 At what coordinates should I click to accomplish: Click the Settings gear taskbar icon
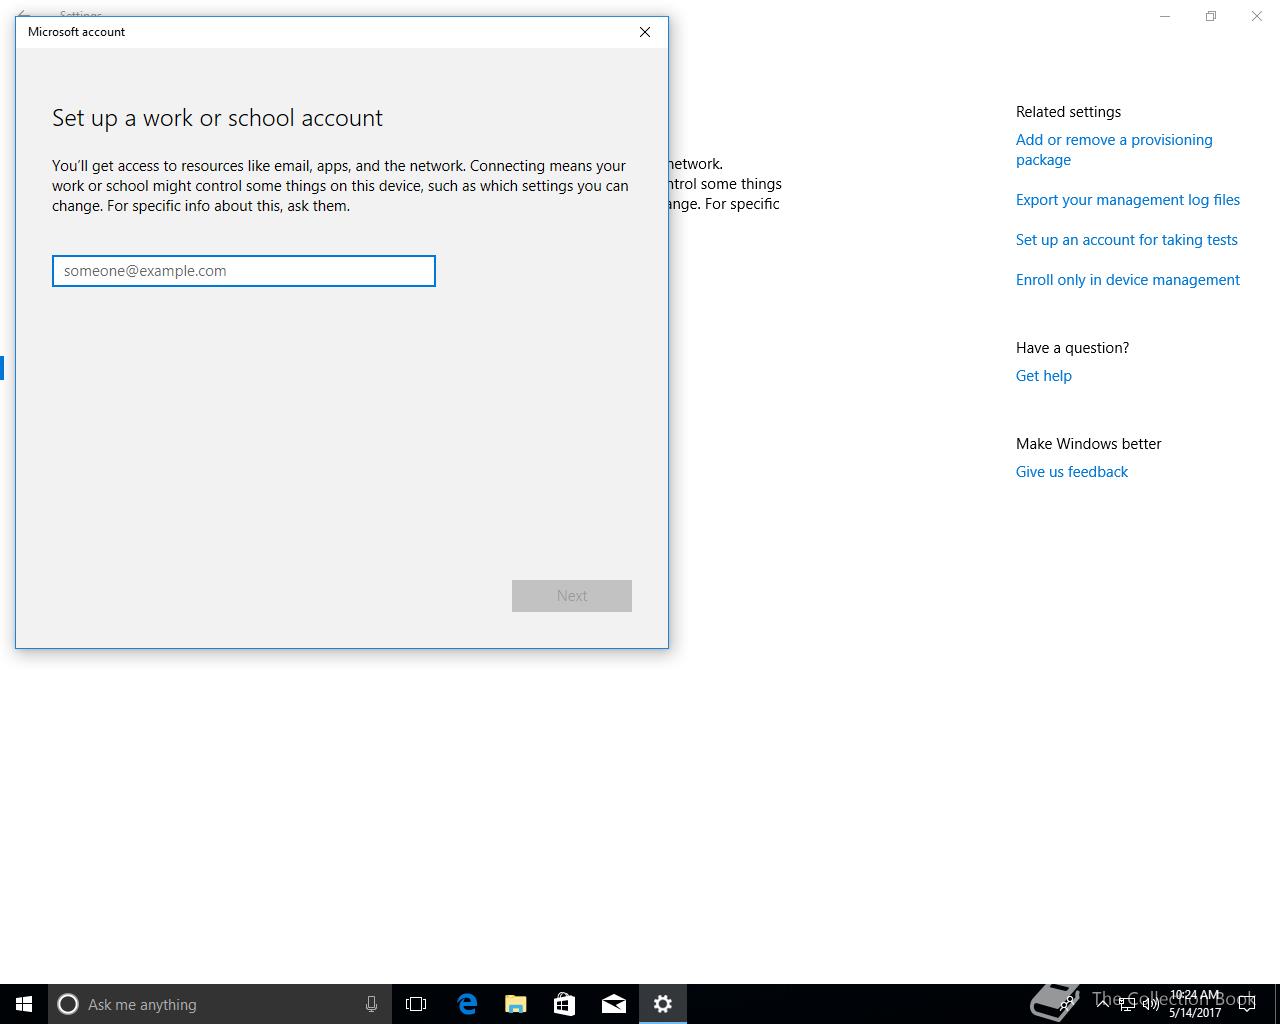coord(663,1004)
